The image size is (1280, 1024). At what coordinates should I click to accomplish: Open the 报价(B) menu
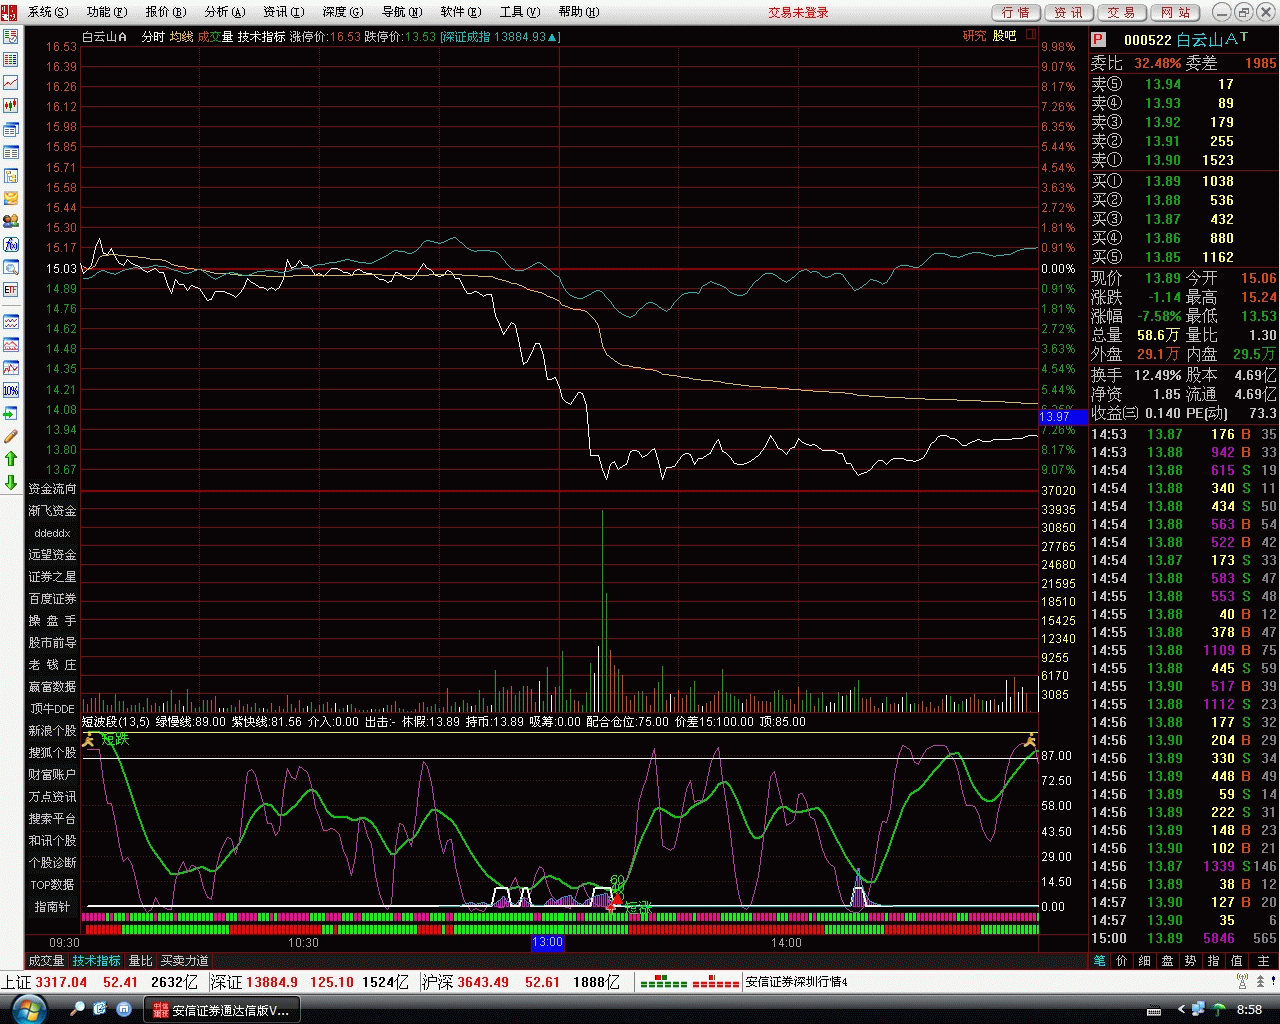[166, 12]
